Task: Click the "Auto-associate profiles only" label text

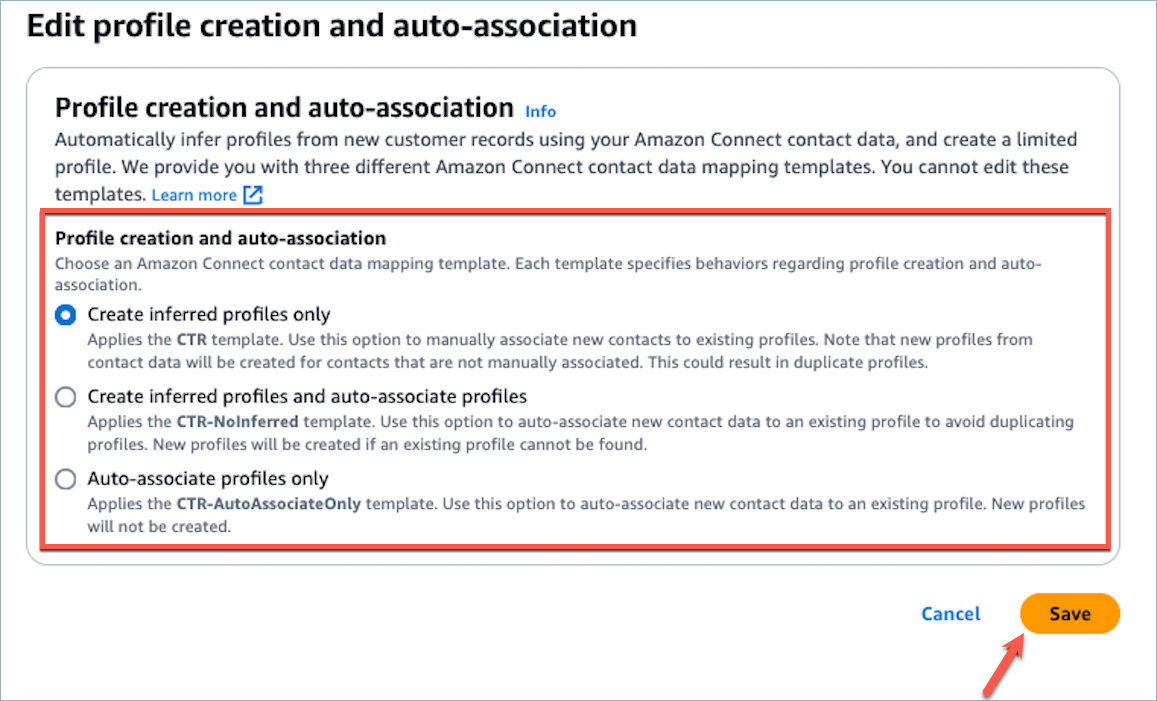Action: point(208,479)
